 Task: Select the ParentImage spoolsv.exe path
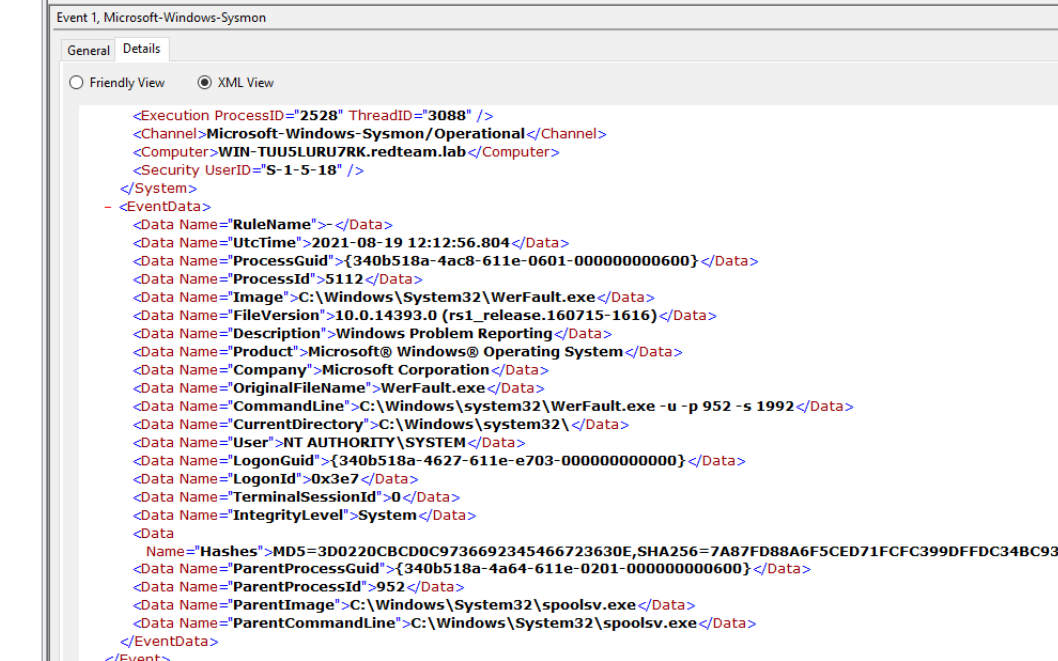click(x=492, y=605)
